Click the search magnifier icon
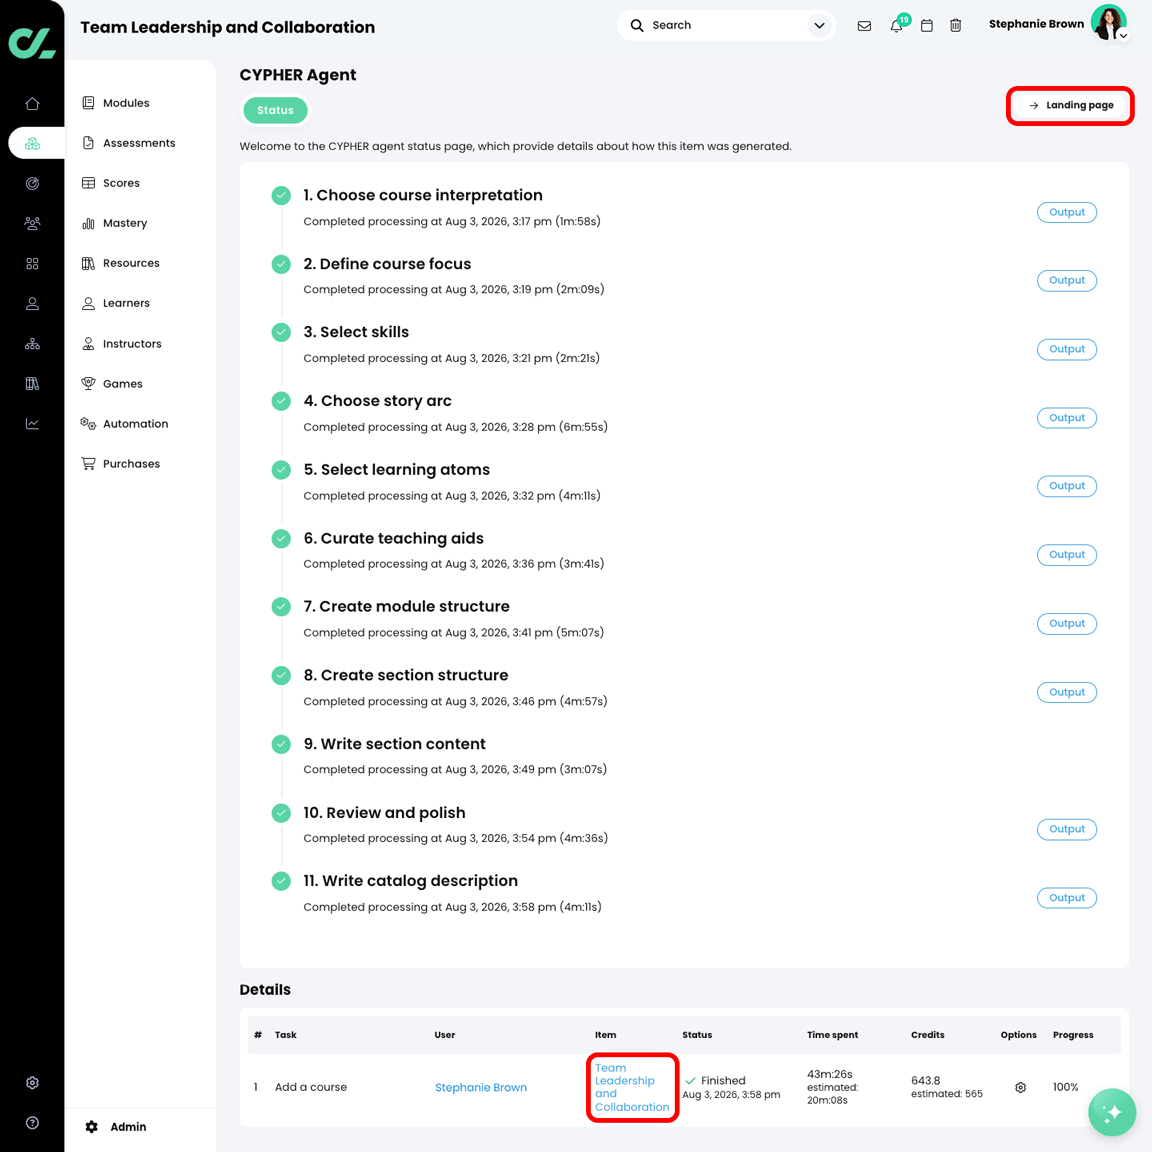This screenshot has height=1152, width=1152. click(x=637, y=26)
